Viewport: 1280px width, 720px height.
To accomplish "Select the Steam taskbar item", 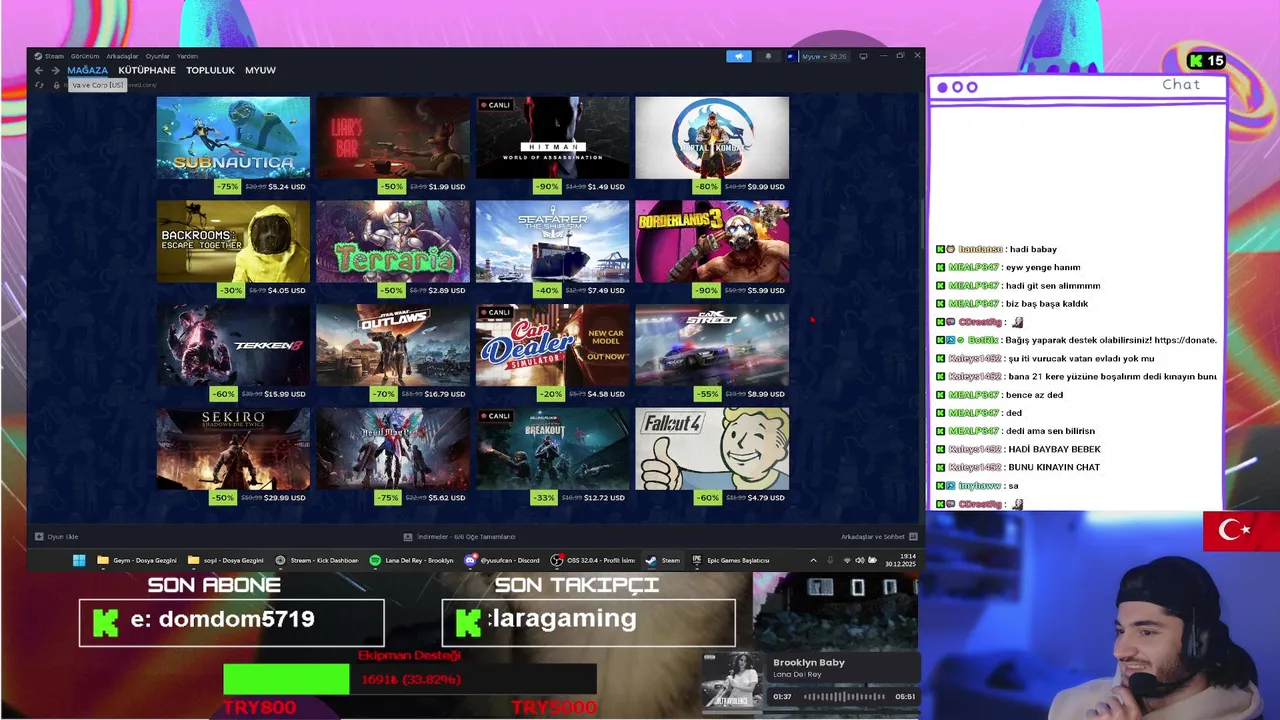I will coord(663,560).
